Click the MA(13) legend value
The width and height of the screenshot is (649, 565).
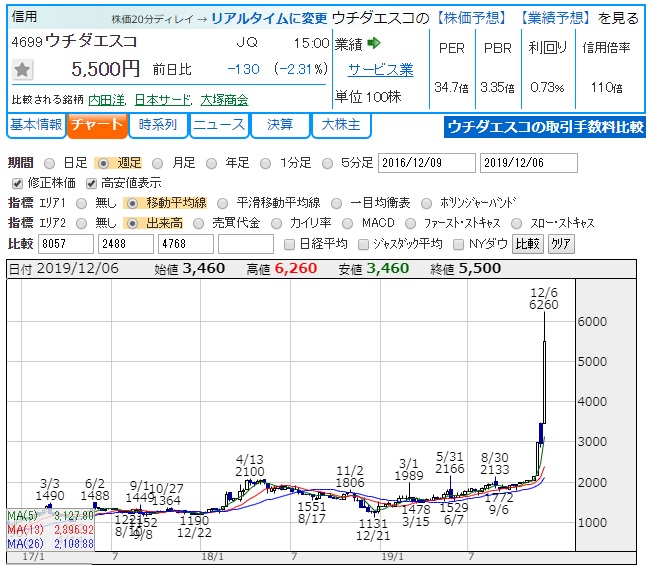[74, 529]
